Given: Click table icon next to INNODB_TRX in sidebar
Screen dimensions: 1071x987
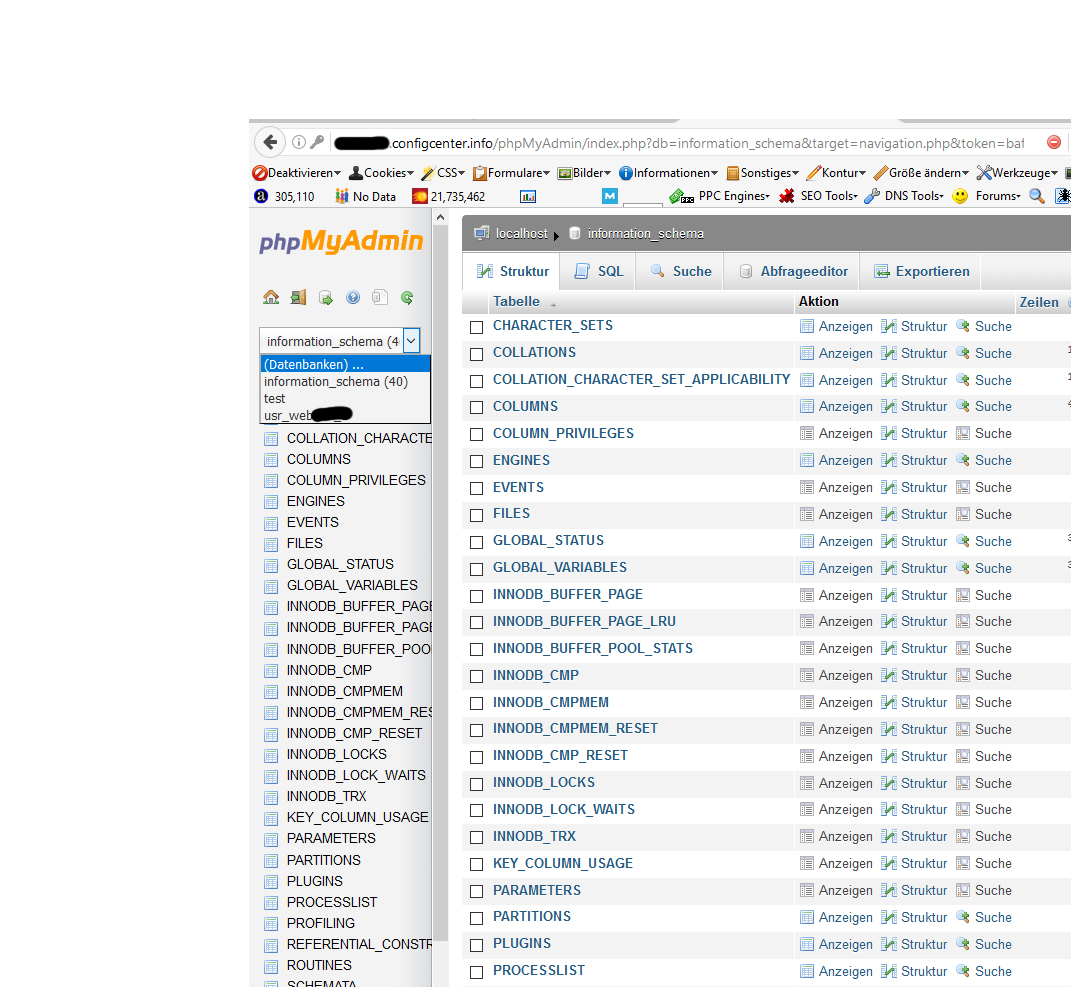Looking at the screenshot, I should pos(271,797).
